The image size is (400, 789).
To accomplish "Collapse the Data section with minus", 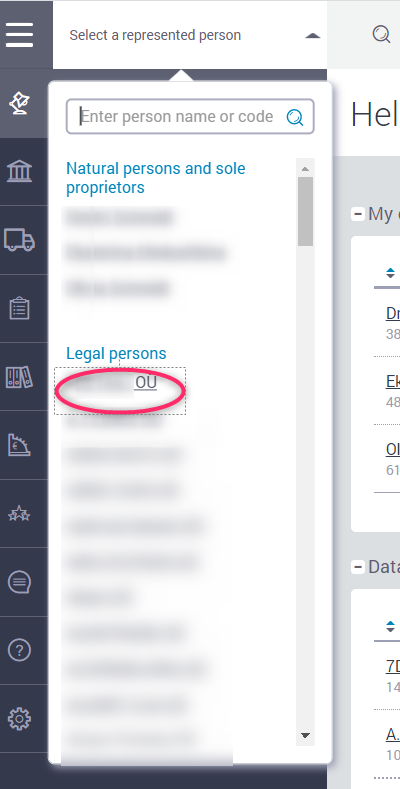I will point(358,567).
